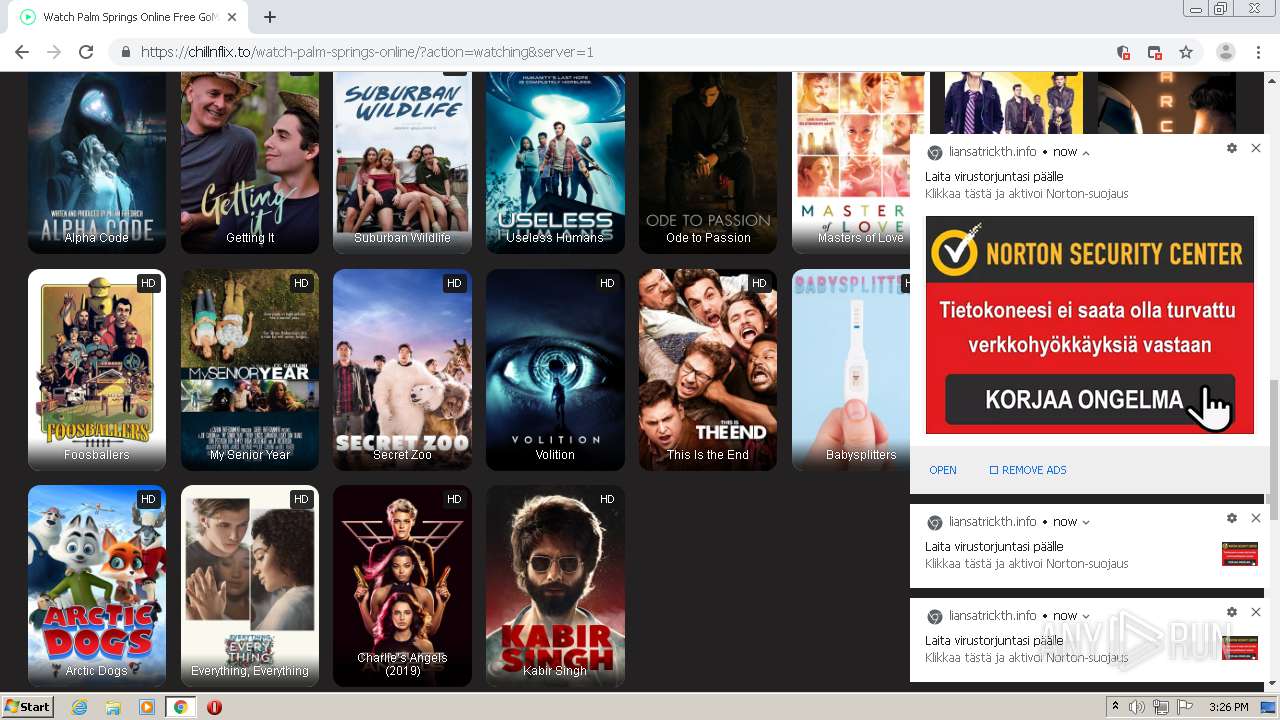Open the Action Center flag tray icon
The image size is (1280, 720).
1184,707
